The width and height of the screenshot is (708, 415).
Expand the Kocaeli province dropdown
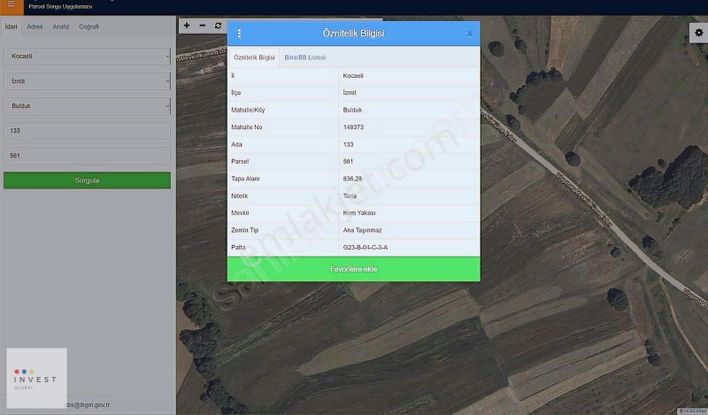pos(87,56)
